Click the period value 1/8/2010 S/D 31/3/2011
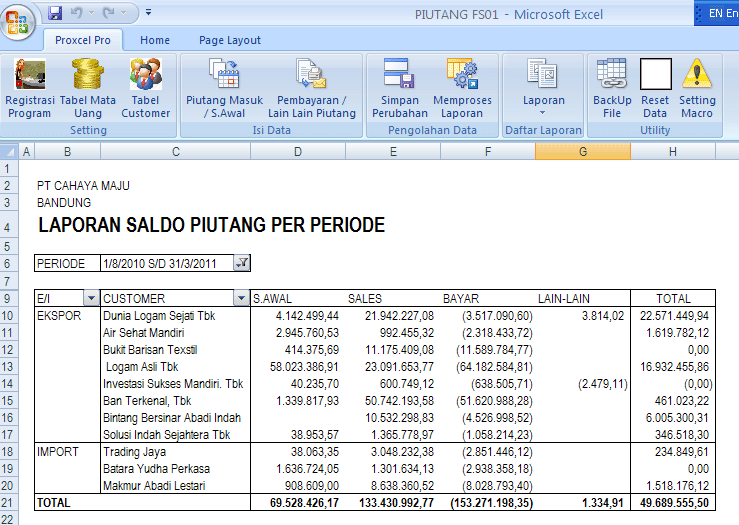Image resolution: width=739 pixels, height=525 pixels. [x=160, y=263]
